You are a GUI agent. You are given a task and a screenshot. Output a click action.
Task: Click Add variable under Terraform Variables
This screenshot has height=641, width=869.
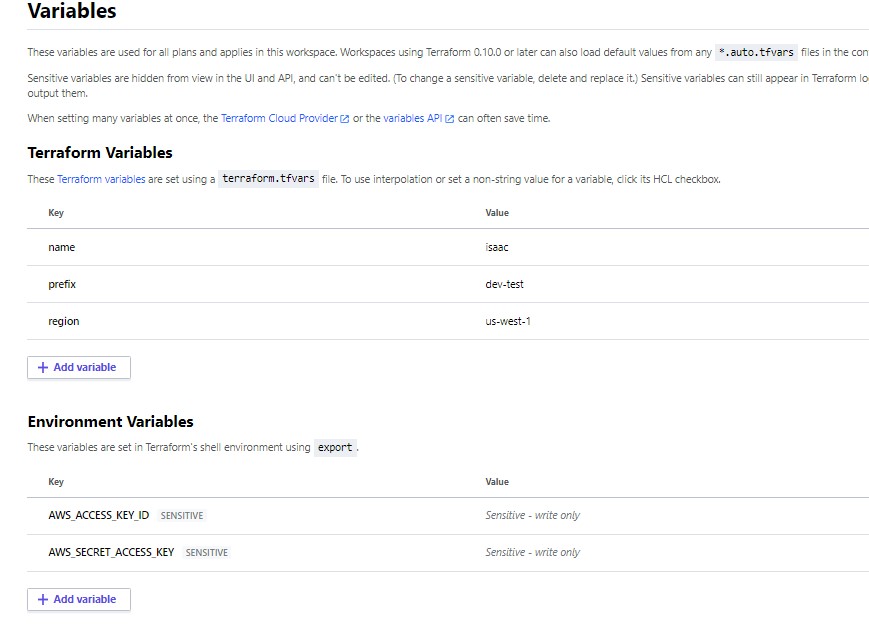pyautogui.click(x=78, y=367)
